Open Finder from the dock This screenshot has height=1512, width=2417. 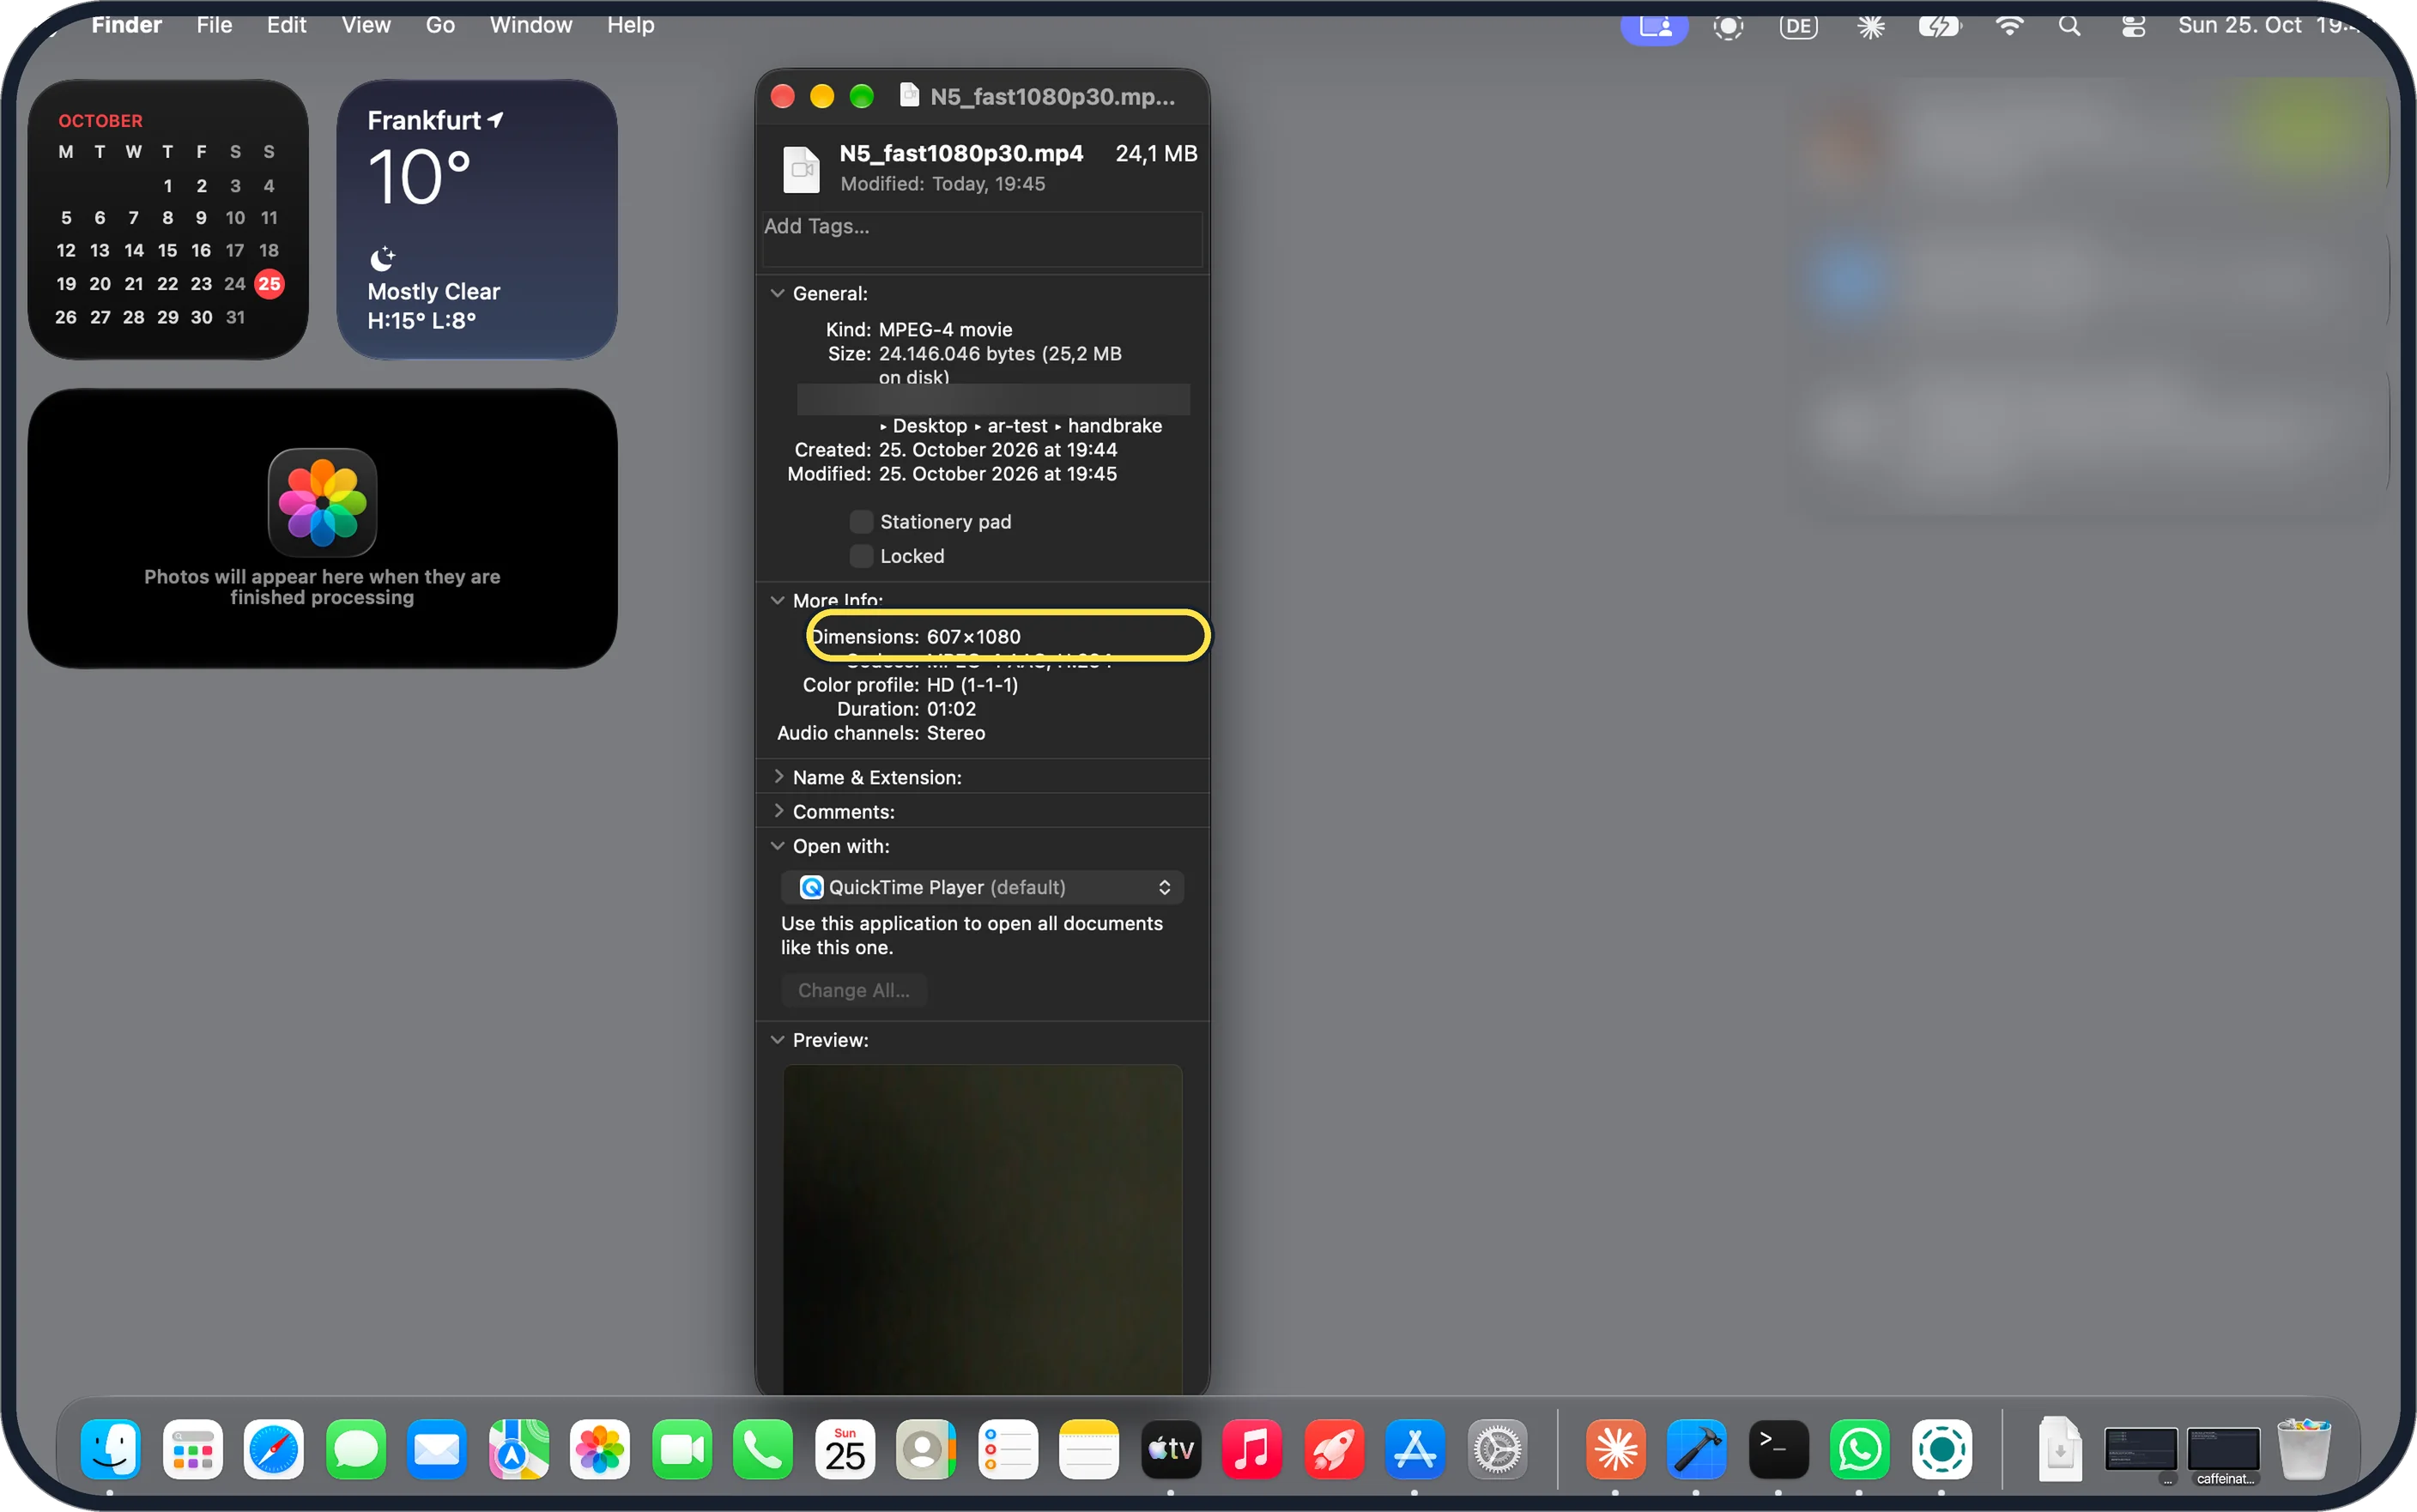coord(110,1449)
